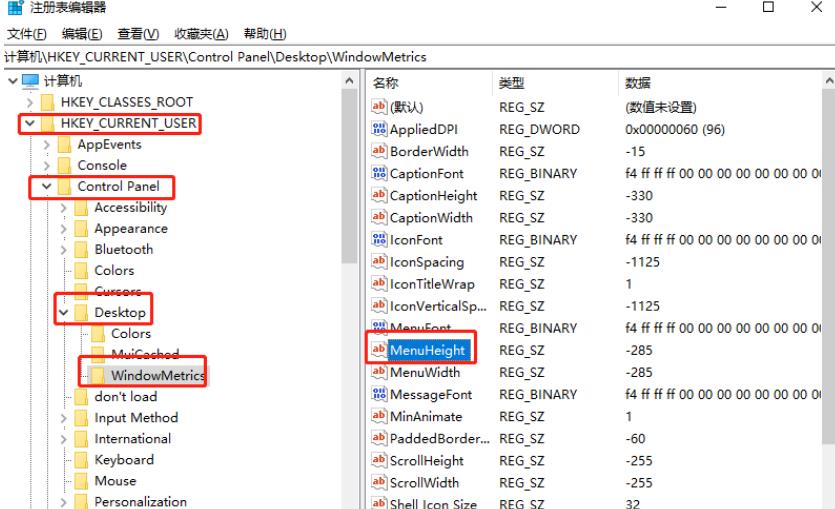Click the folder icon for AppEvents

pyautogui.click(x=66, y=144)
